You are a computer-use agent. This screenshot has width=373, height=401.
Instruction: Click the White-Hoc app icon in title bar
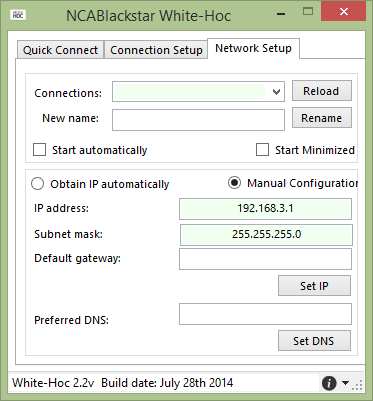click(18, 15)
